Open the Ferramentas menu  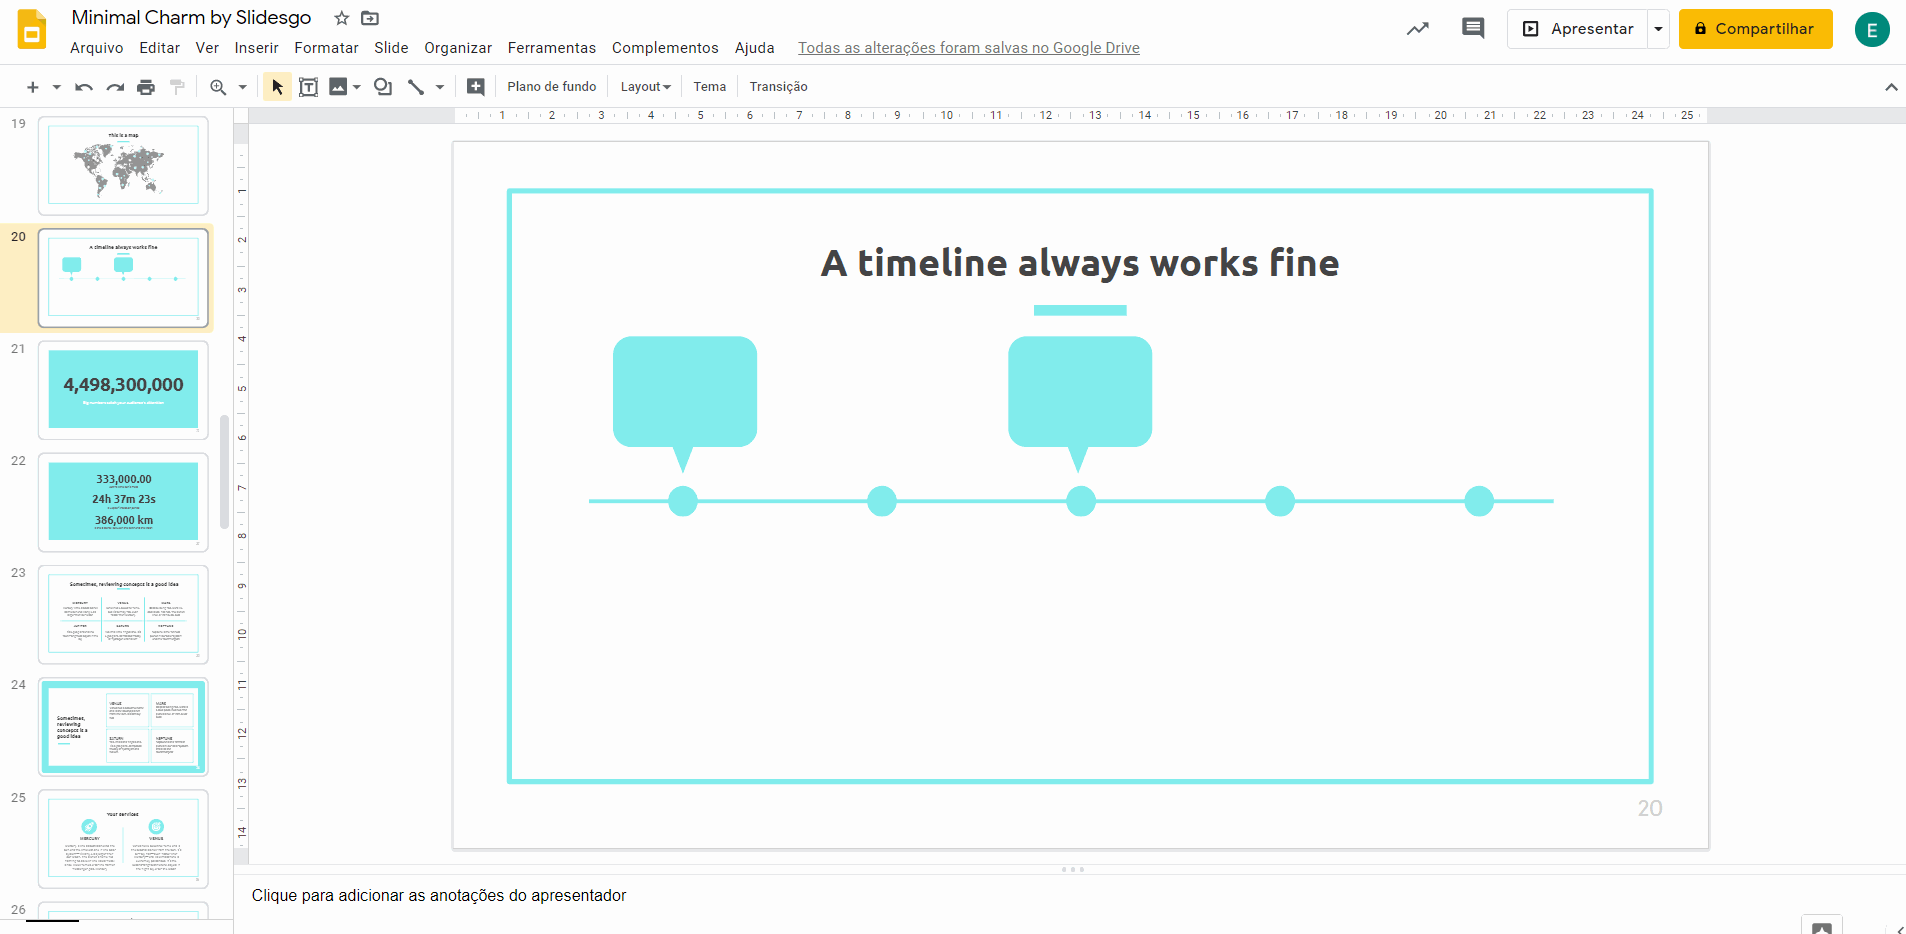[x=552, y=48]
